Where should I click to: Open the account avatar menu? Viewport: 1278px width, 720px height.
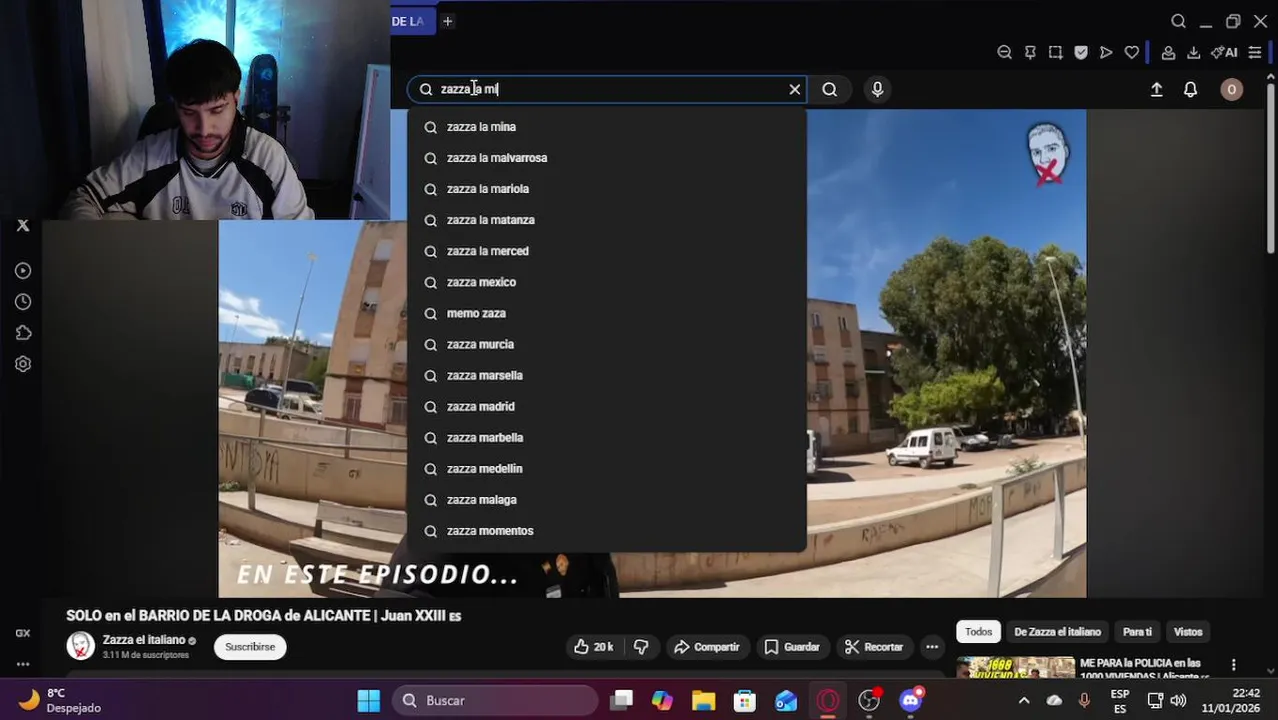pos(1231,89)
